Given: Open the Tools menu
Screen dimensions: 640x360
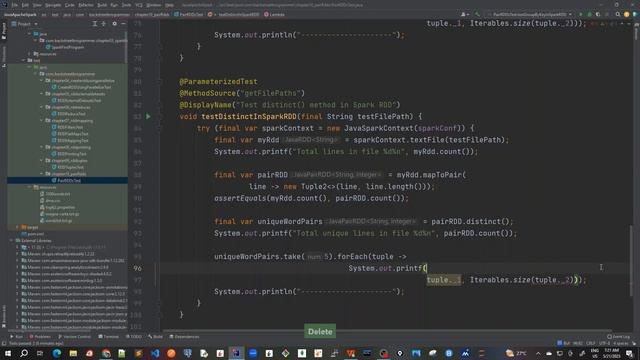Looking at the screenshot, I should pos(127,5).
